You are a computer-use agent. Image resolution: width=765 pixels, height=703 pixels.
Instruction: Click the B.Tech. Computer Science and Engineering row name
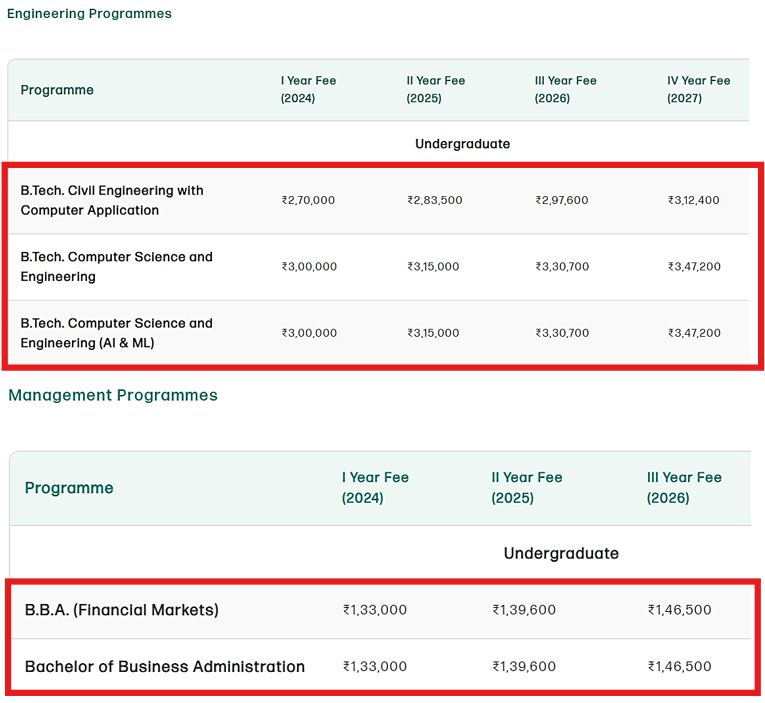[x=117, y=266]
